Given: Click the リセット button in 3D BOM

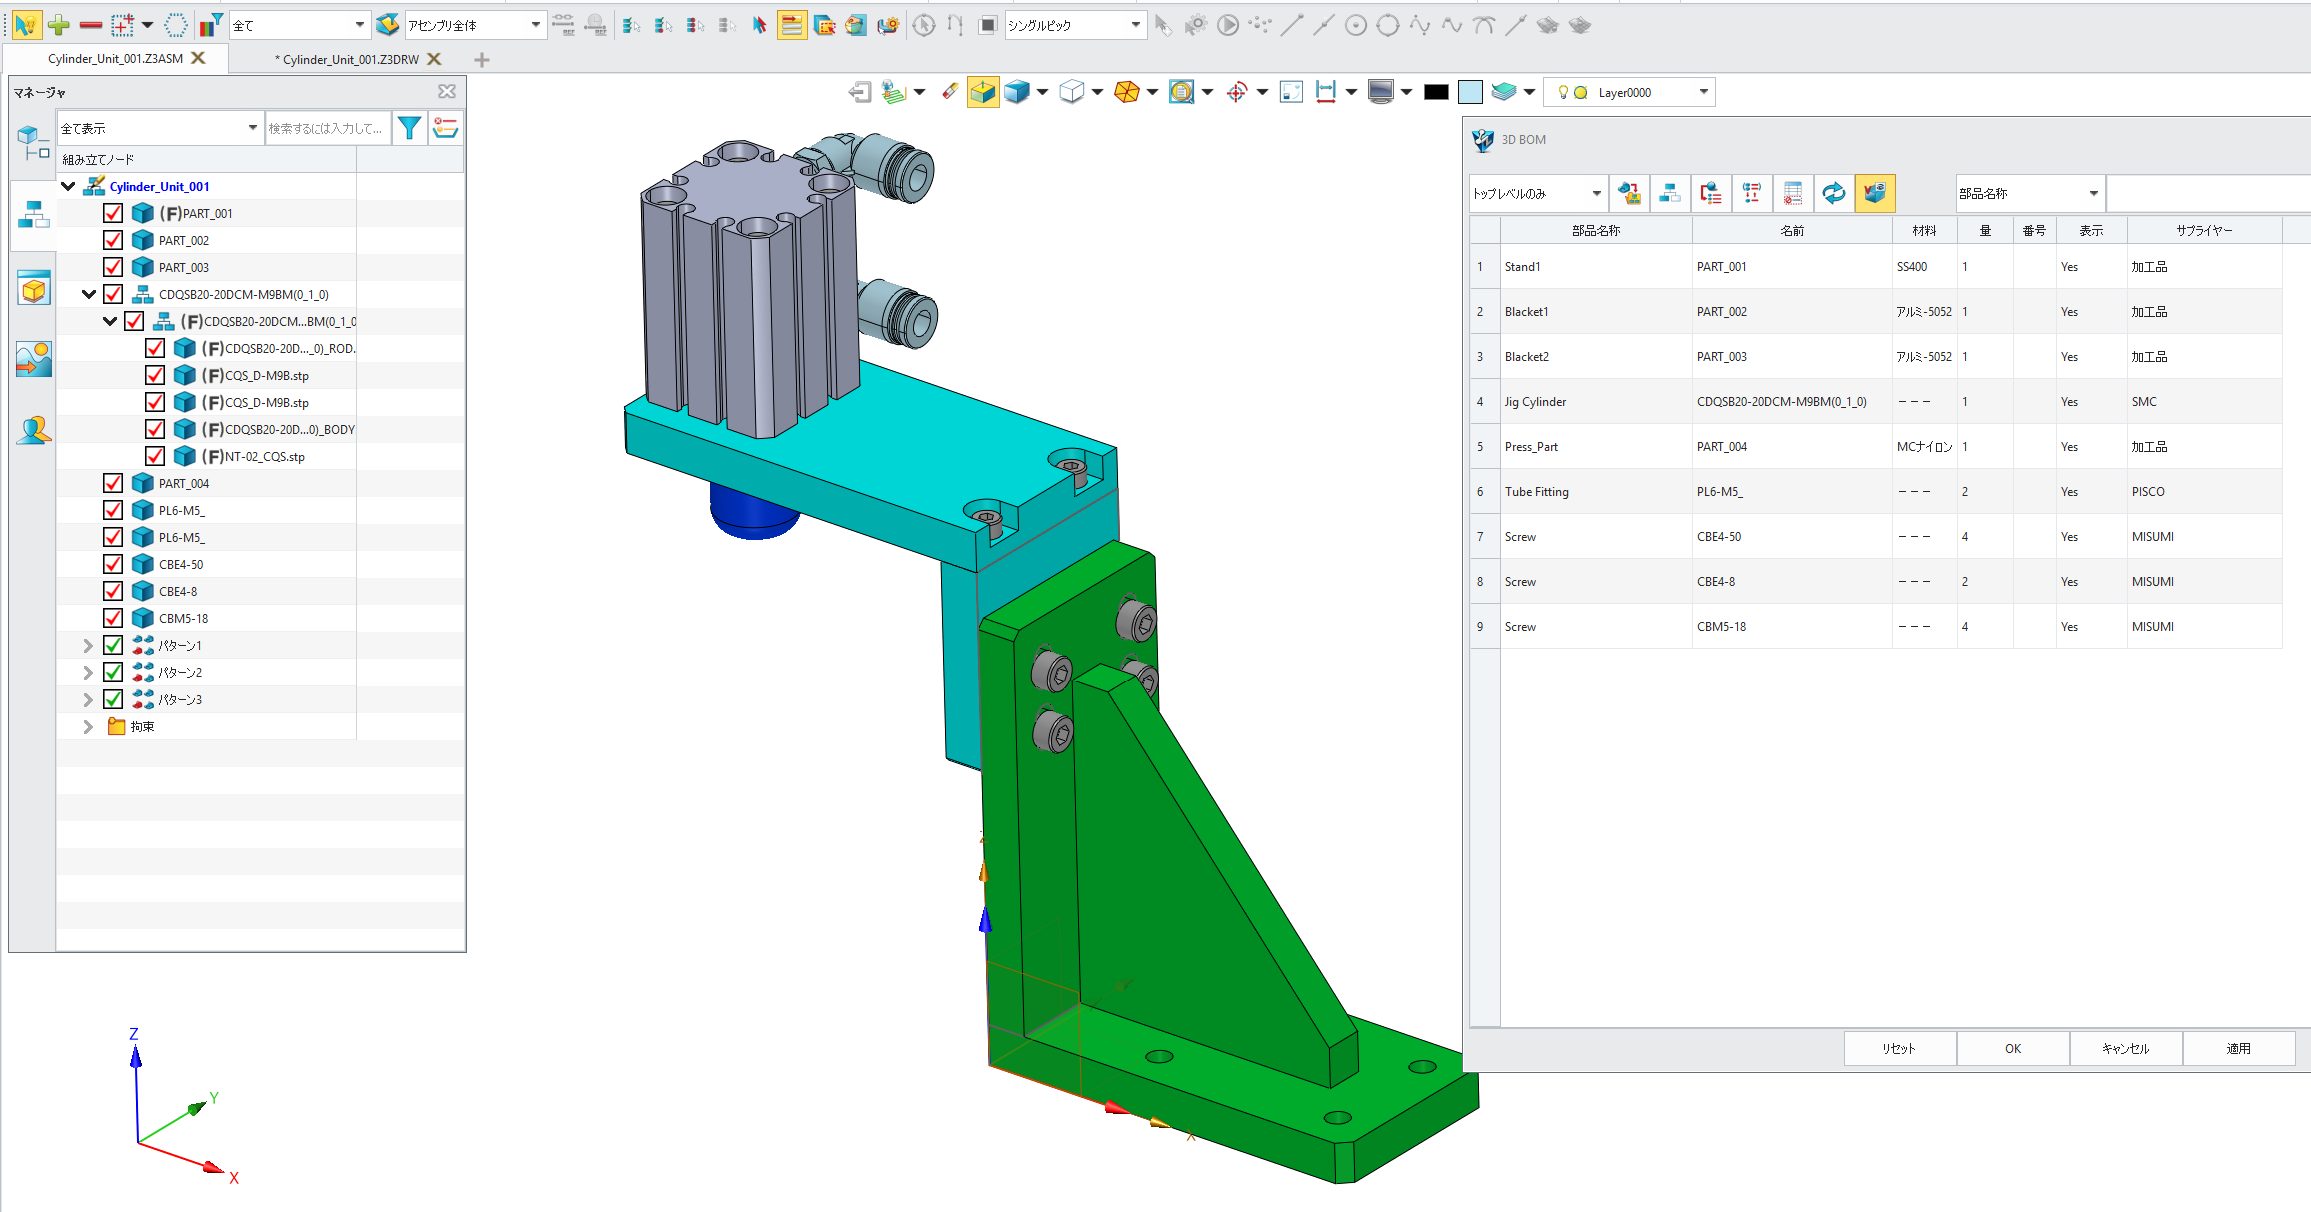Looking at the screenshot, I should click(1899, 1047).
